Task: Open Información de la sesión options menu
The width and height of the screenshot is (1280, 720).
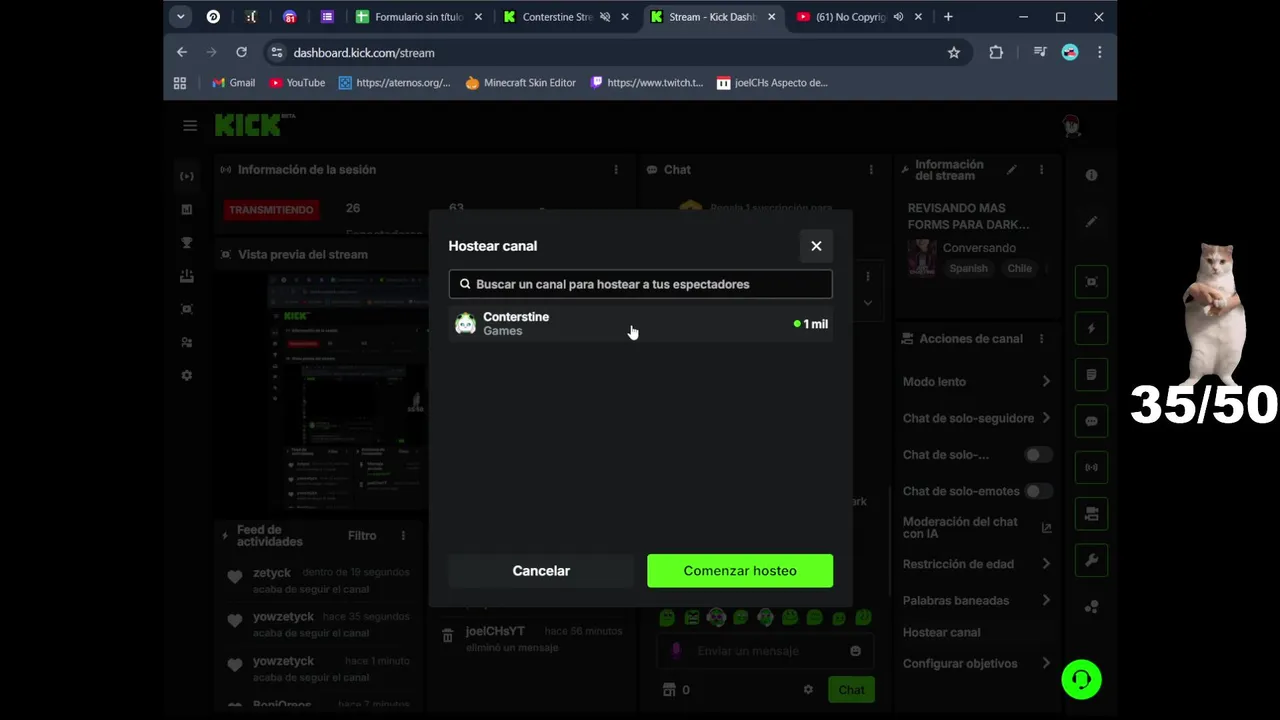Action: tap(616, 170)
